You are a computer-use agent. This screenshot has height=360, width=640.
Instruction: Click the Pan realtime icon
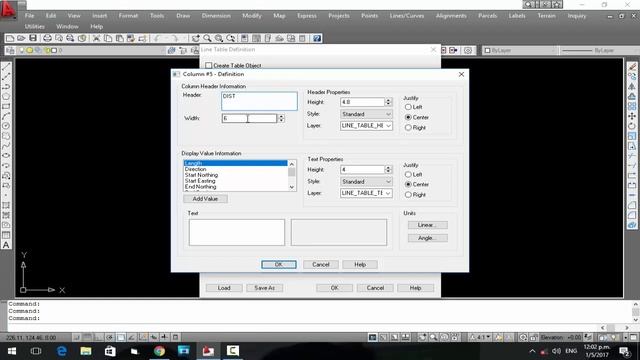pyautogui.click(x=196, y=38)
